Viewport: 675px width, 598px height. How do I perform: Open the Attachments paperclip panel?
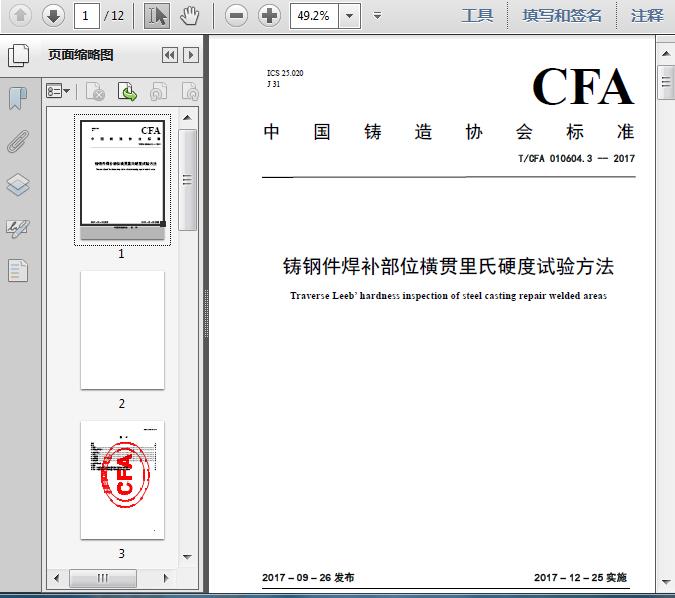pyautogui.click(x=18, y=141)
